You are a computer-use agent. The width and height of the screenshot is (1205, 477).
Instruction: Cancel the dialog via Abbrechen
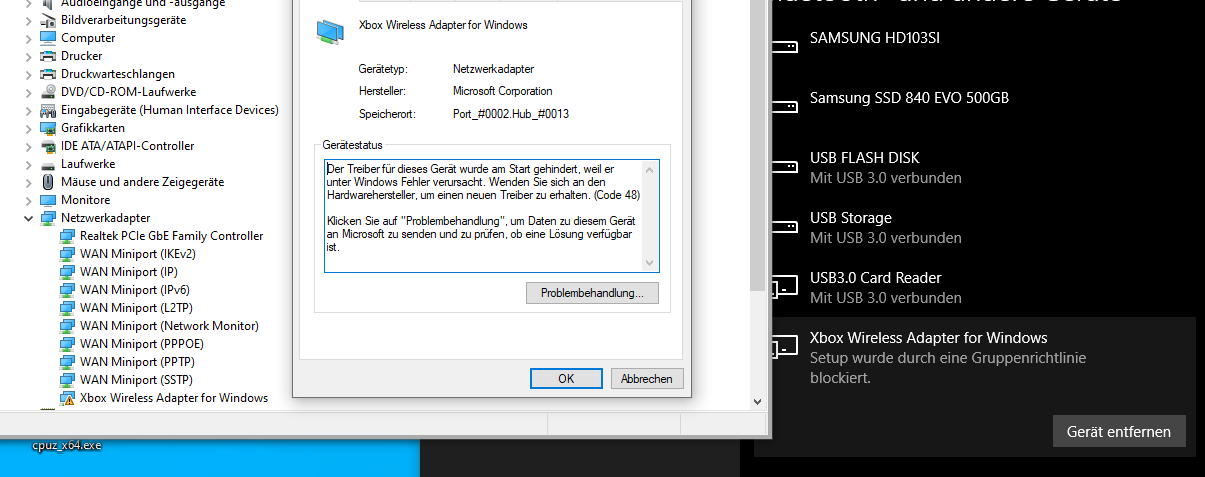647,379
